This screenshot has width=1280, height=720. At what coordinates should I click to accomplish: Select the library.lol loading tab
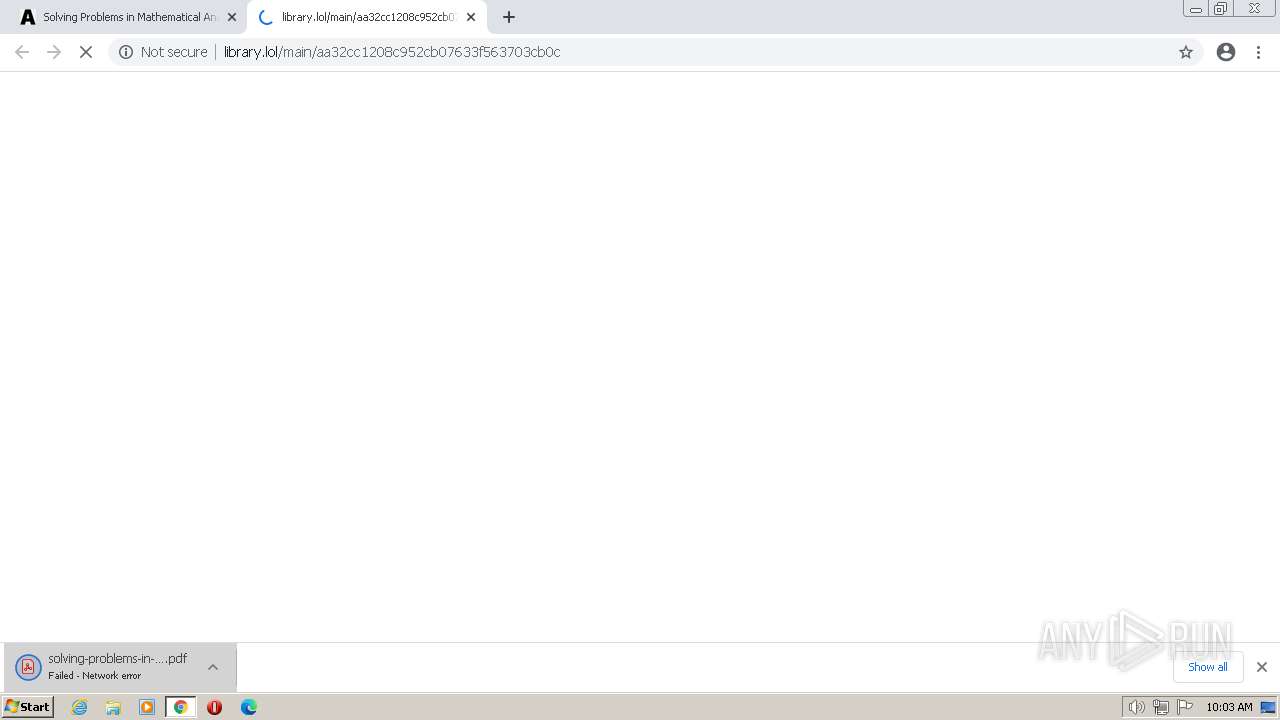tap(366, 17)
